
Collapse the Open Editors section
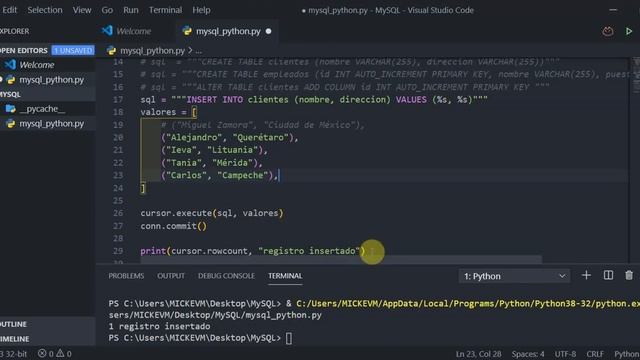coord(24,51)
